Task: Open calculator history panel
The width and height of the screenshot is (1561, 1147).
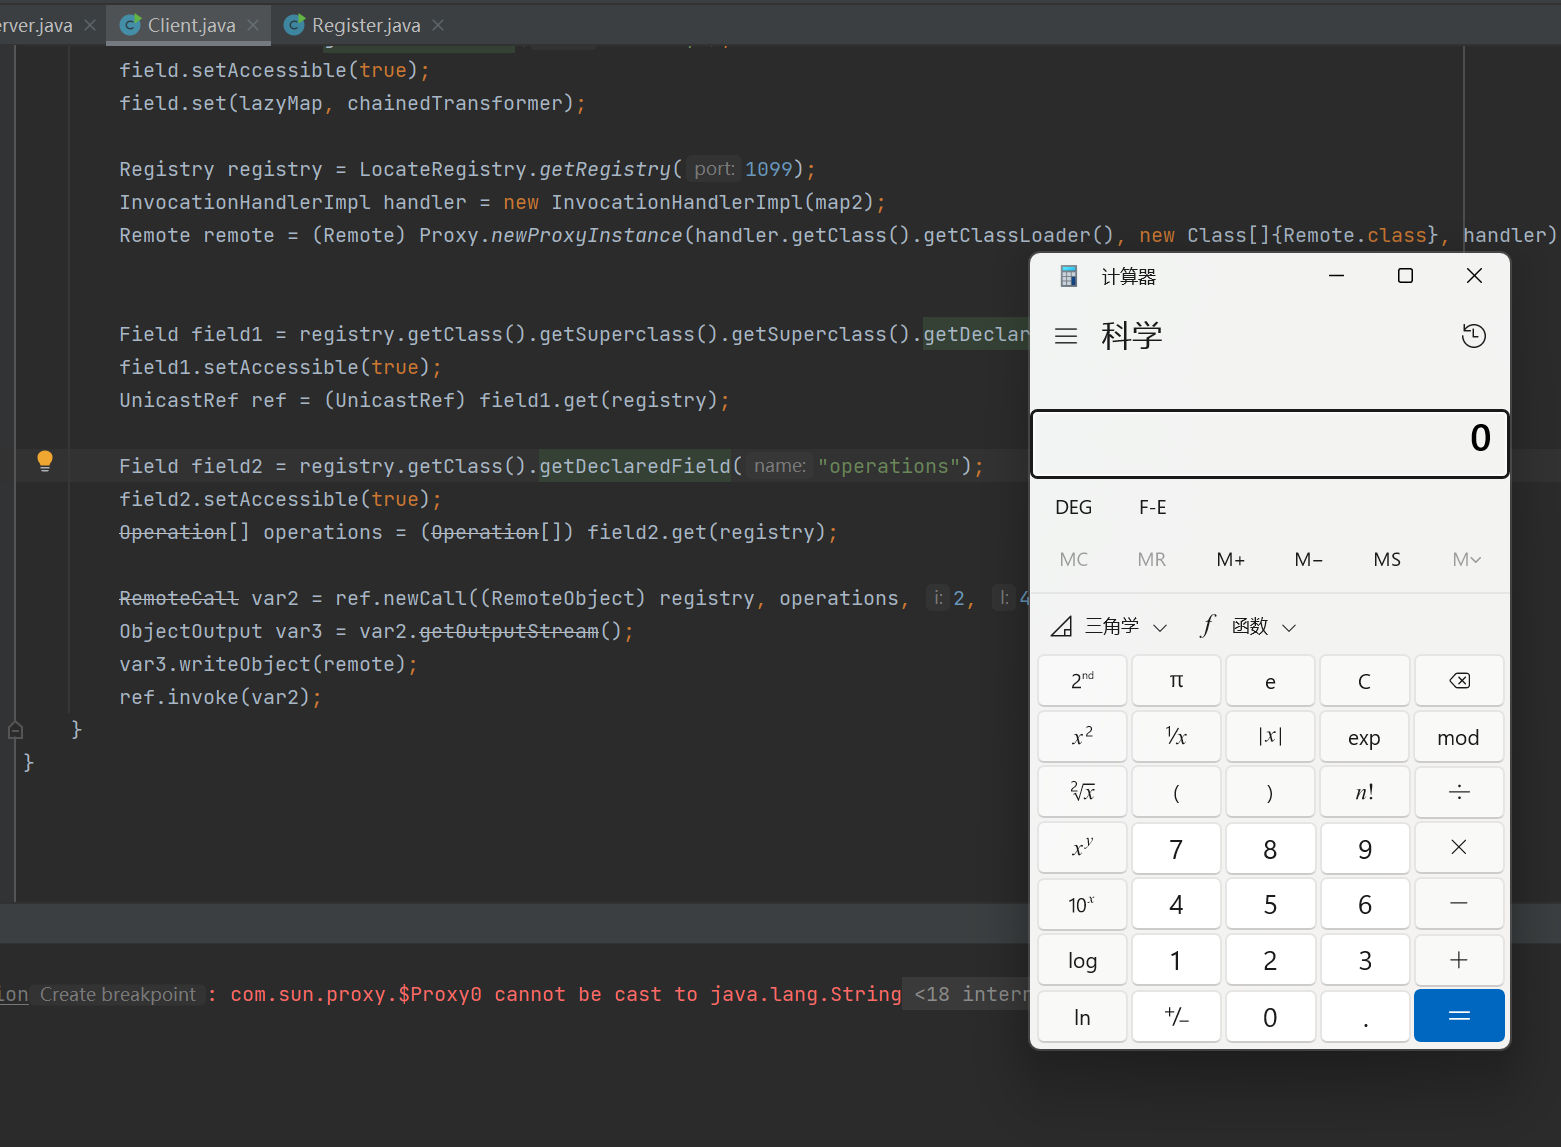Action: [1473, 336]
